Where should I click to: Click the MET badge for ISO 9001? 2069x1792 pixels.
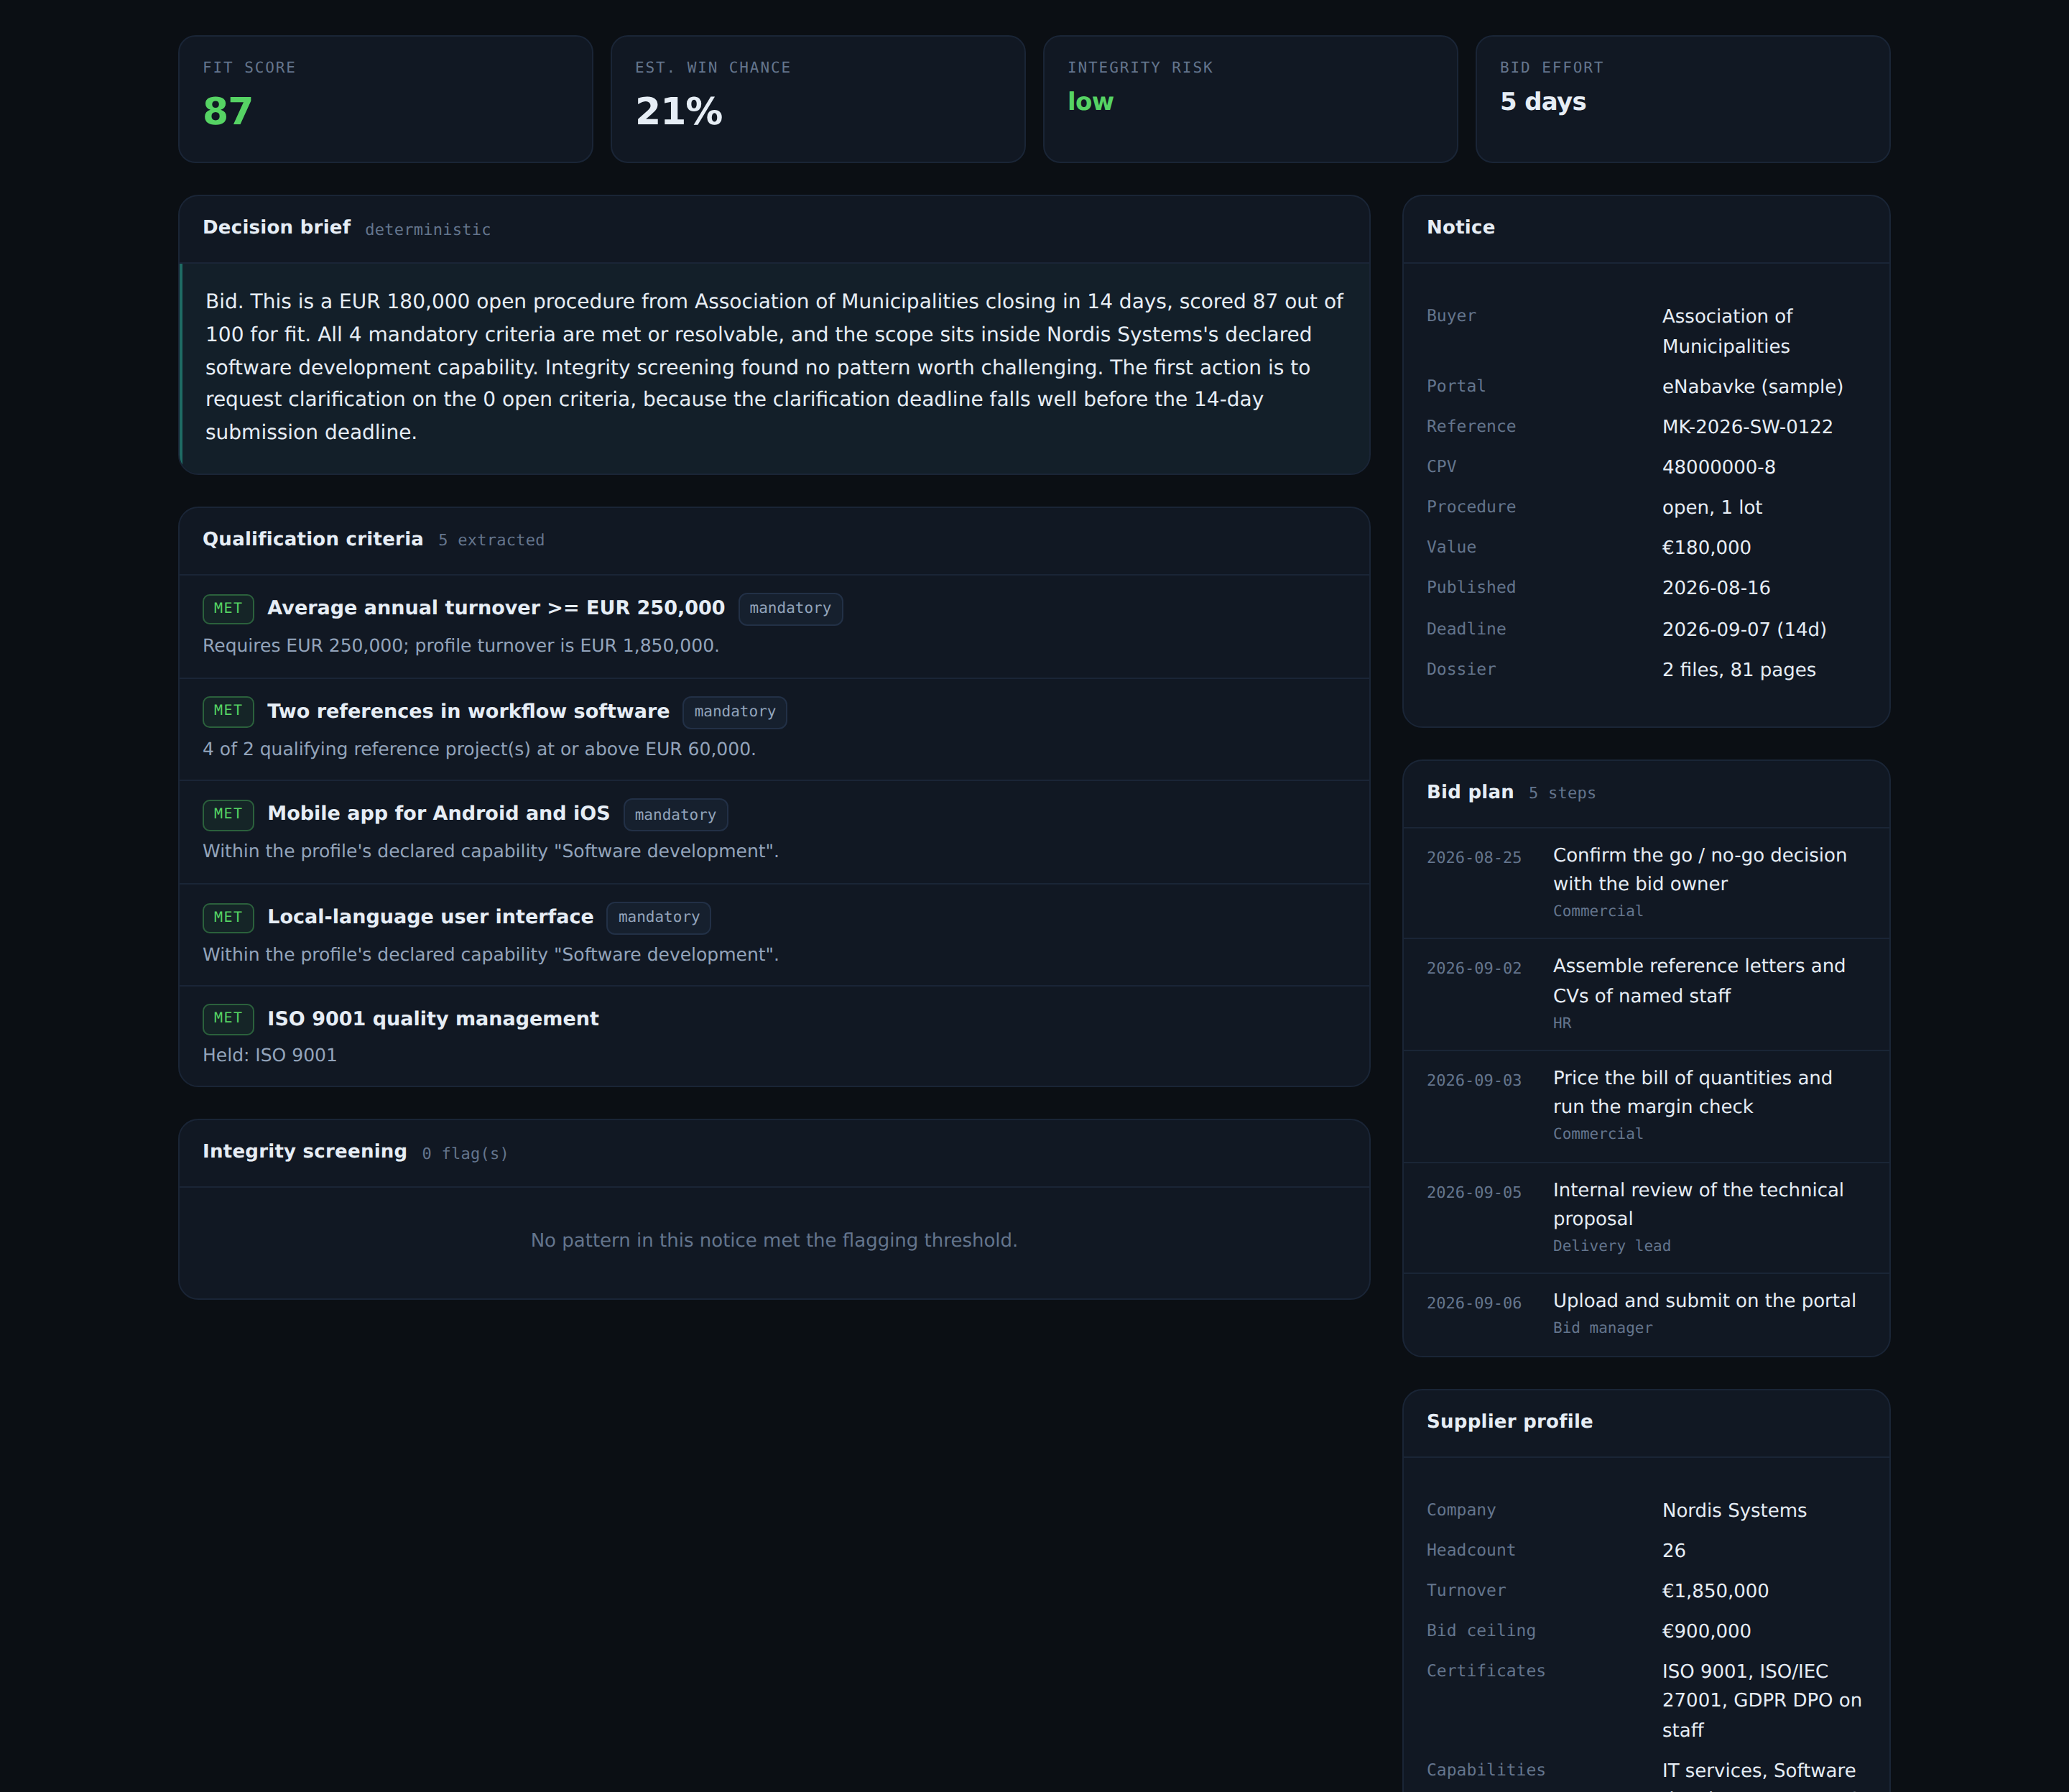(x=228, y=1018)
